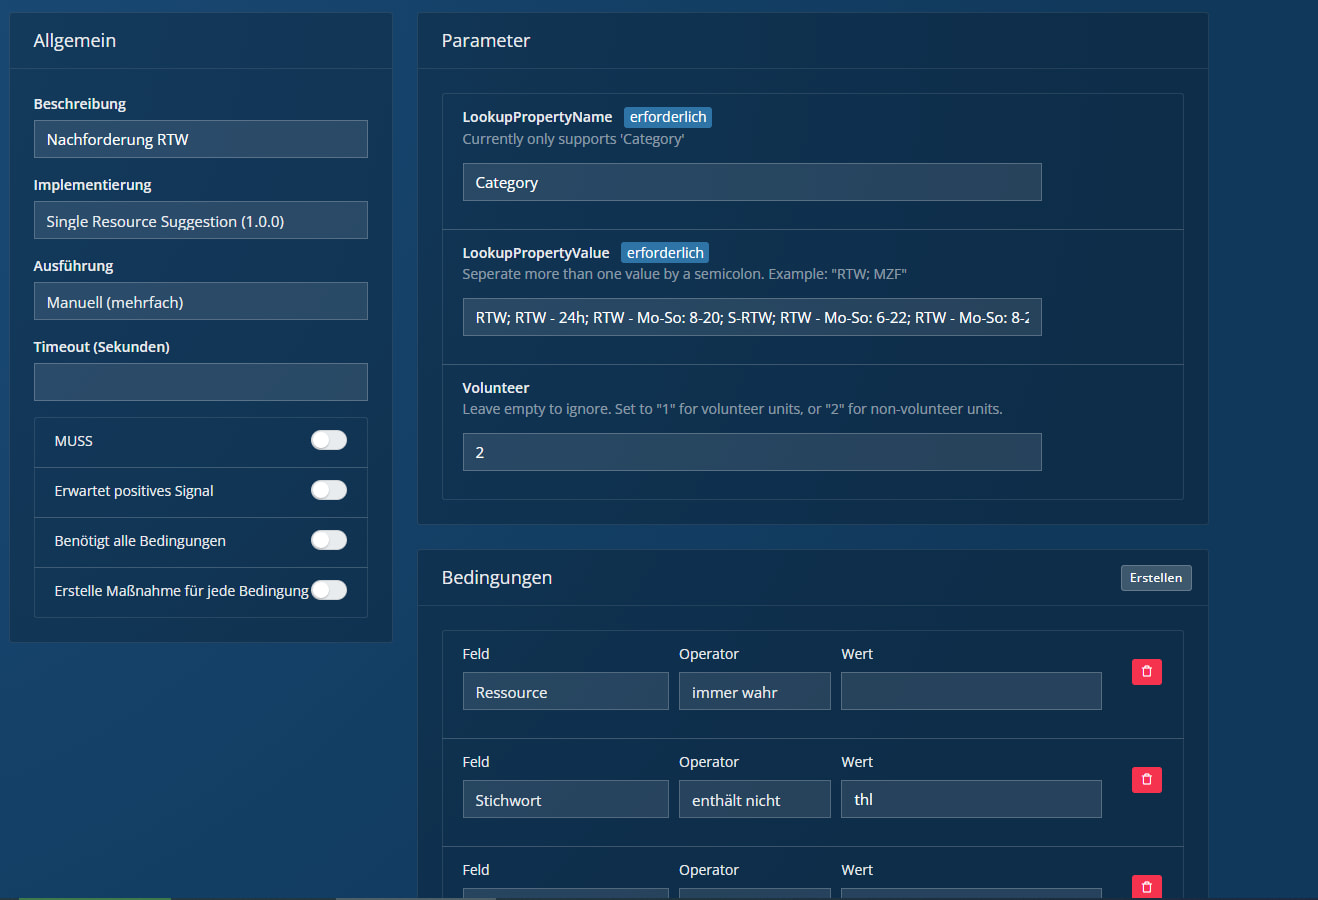The height and width of the screenshot is (900, 1318).
Task: Edit the LookupPropertyValue RTW list field
Action: pos(751,317)
